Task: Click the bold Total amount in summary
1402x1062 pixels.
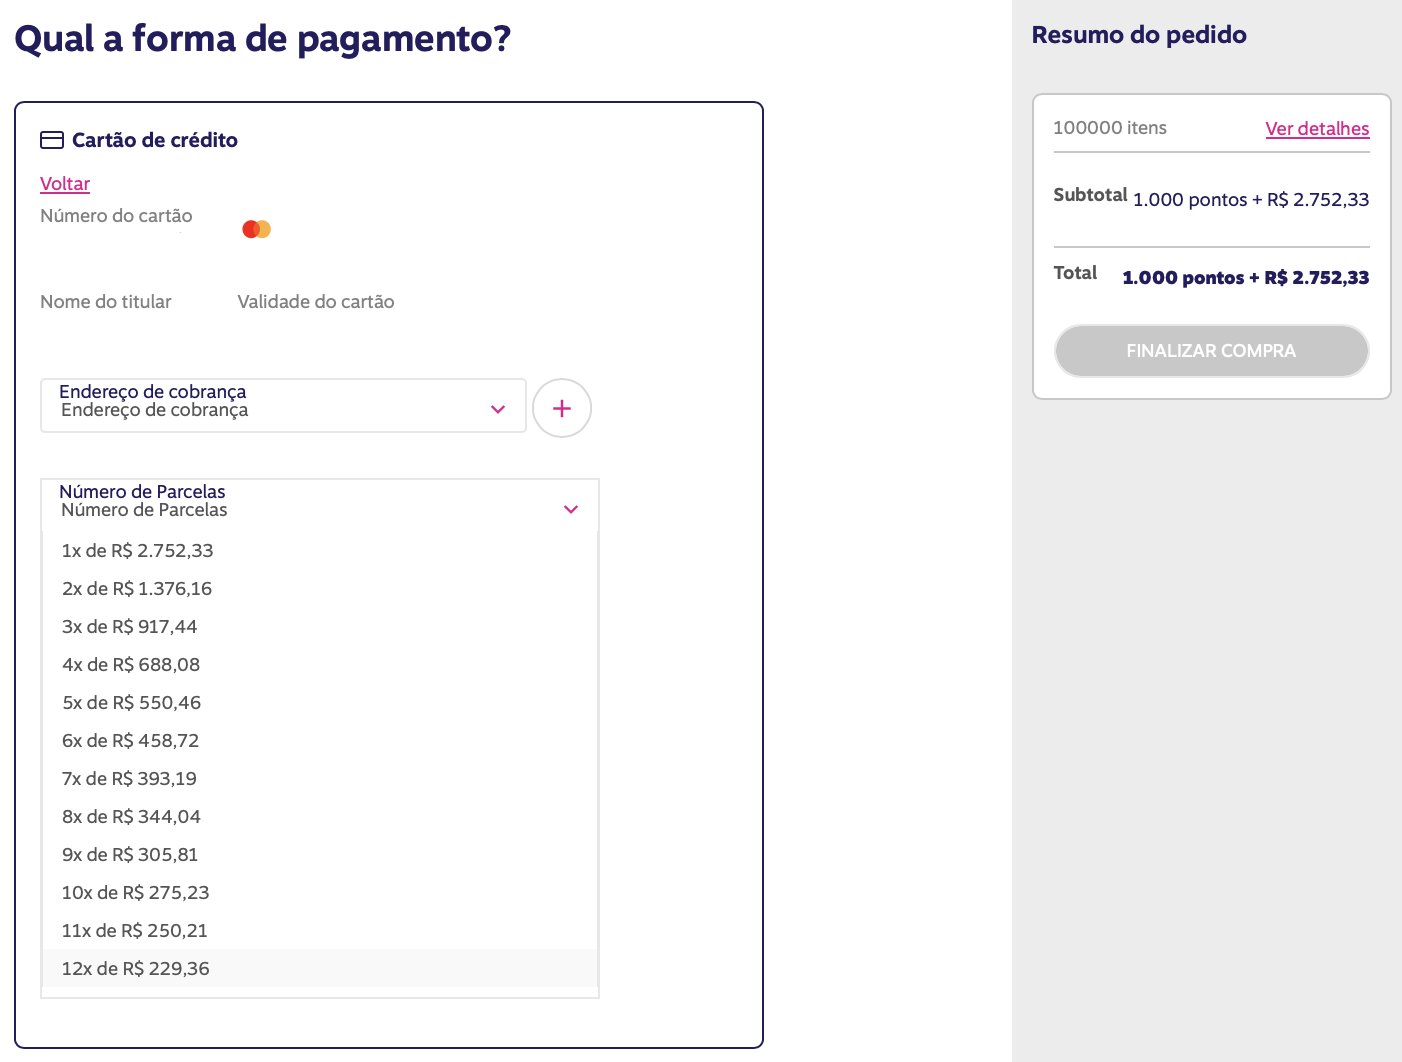Action: [x=1245, y=278]
